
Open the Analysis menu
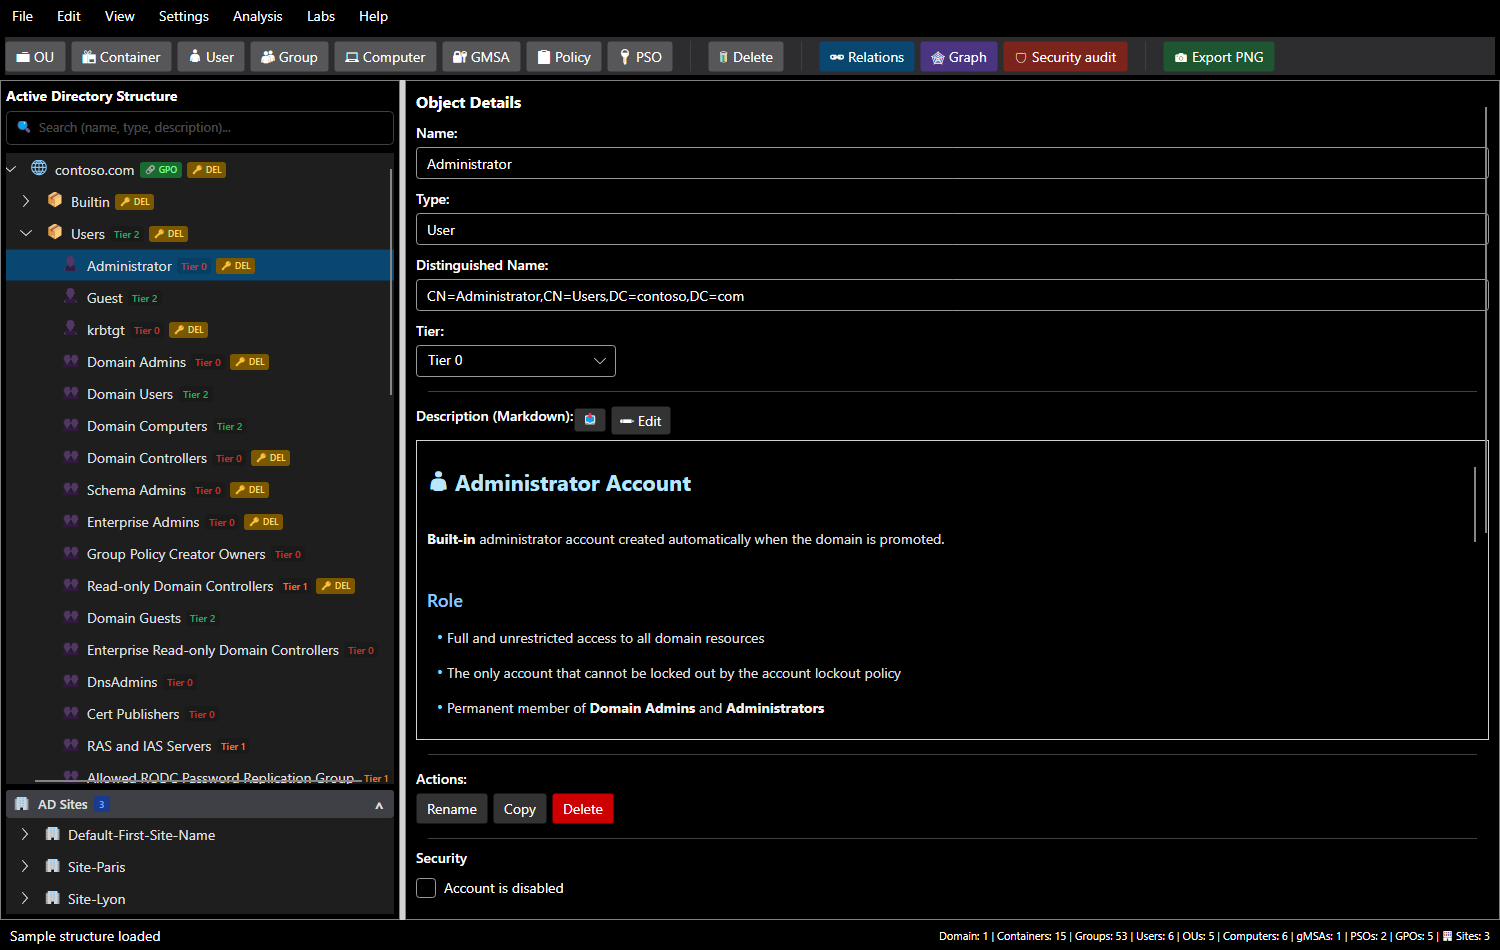(257, 16)
